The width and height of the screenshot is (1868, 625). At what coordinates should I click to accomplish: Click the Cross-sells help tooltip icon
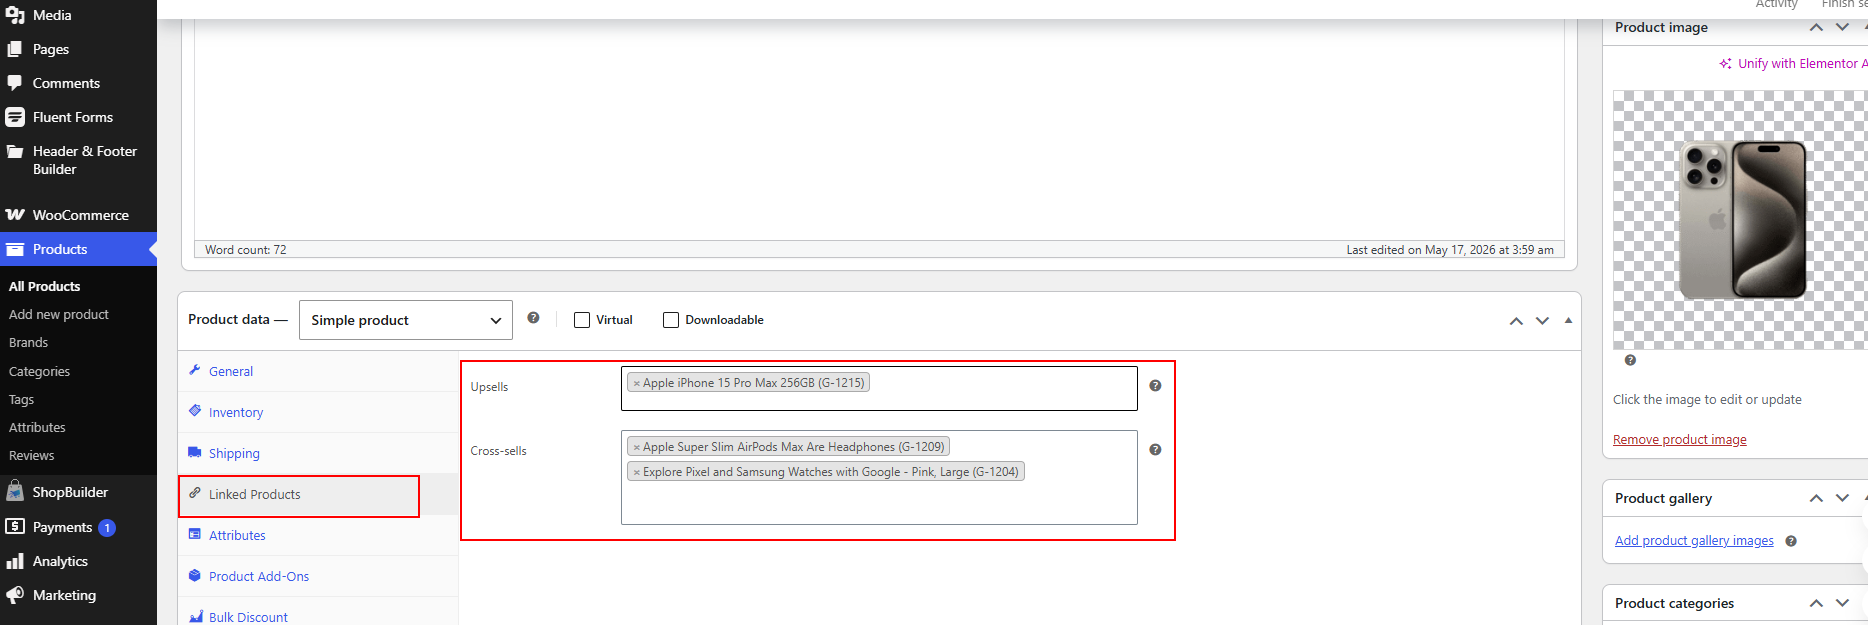coord(1155,450)
